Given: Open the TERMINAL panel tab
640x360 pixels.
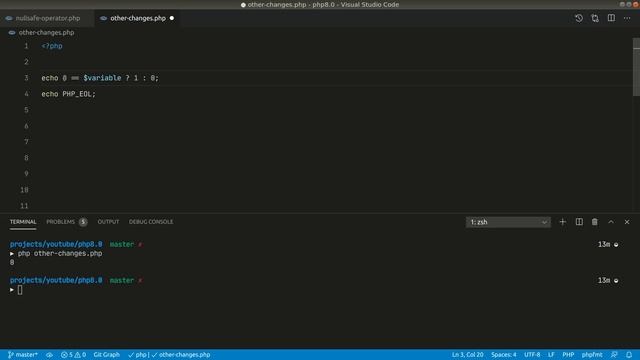Looking at the screenshot, I should [x=23, y=222].
